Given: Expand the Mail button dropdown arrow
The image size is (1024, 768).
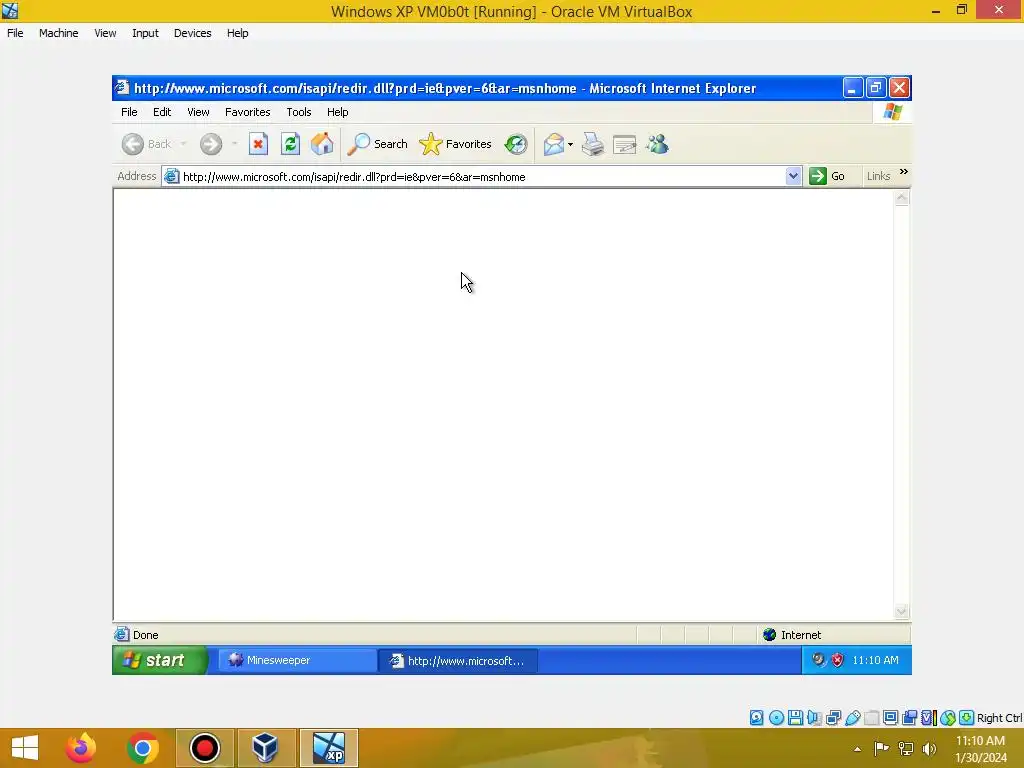Looking at the screenshot, I should pos(570,144).
